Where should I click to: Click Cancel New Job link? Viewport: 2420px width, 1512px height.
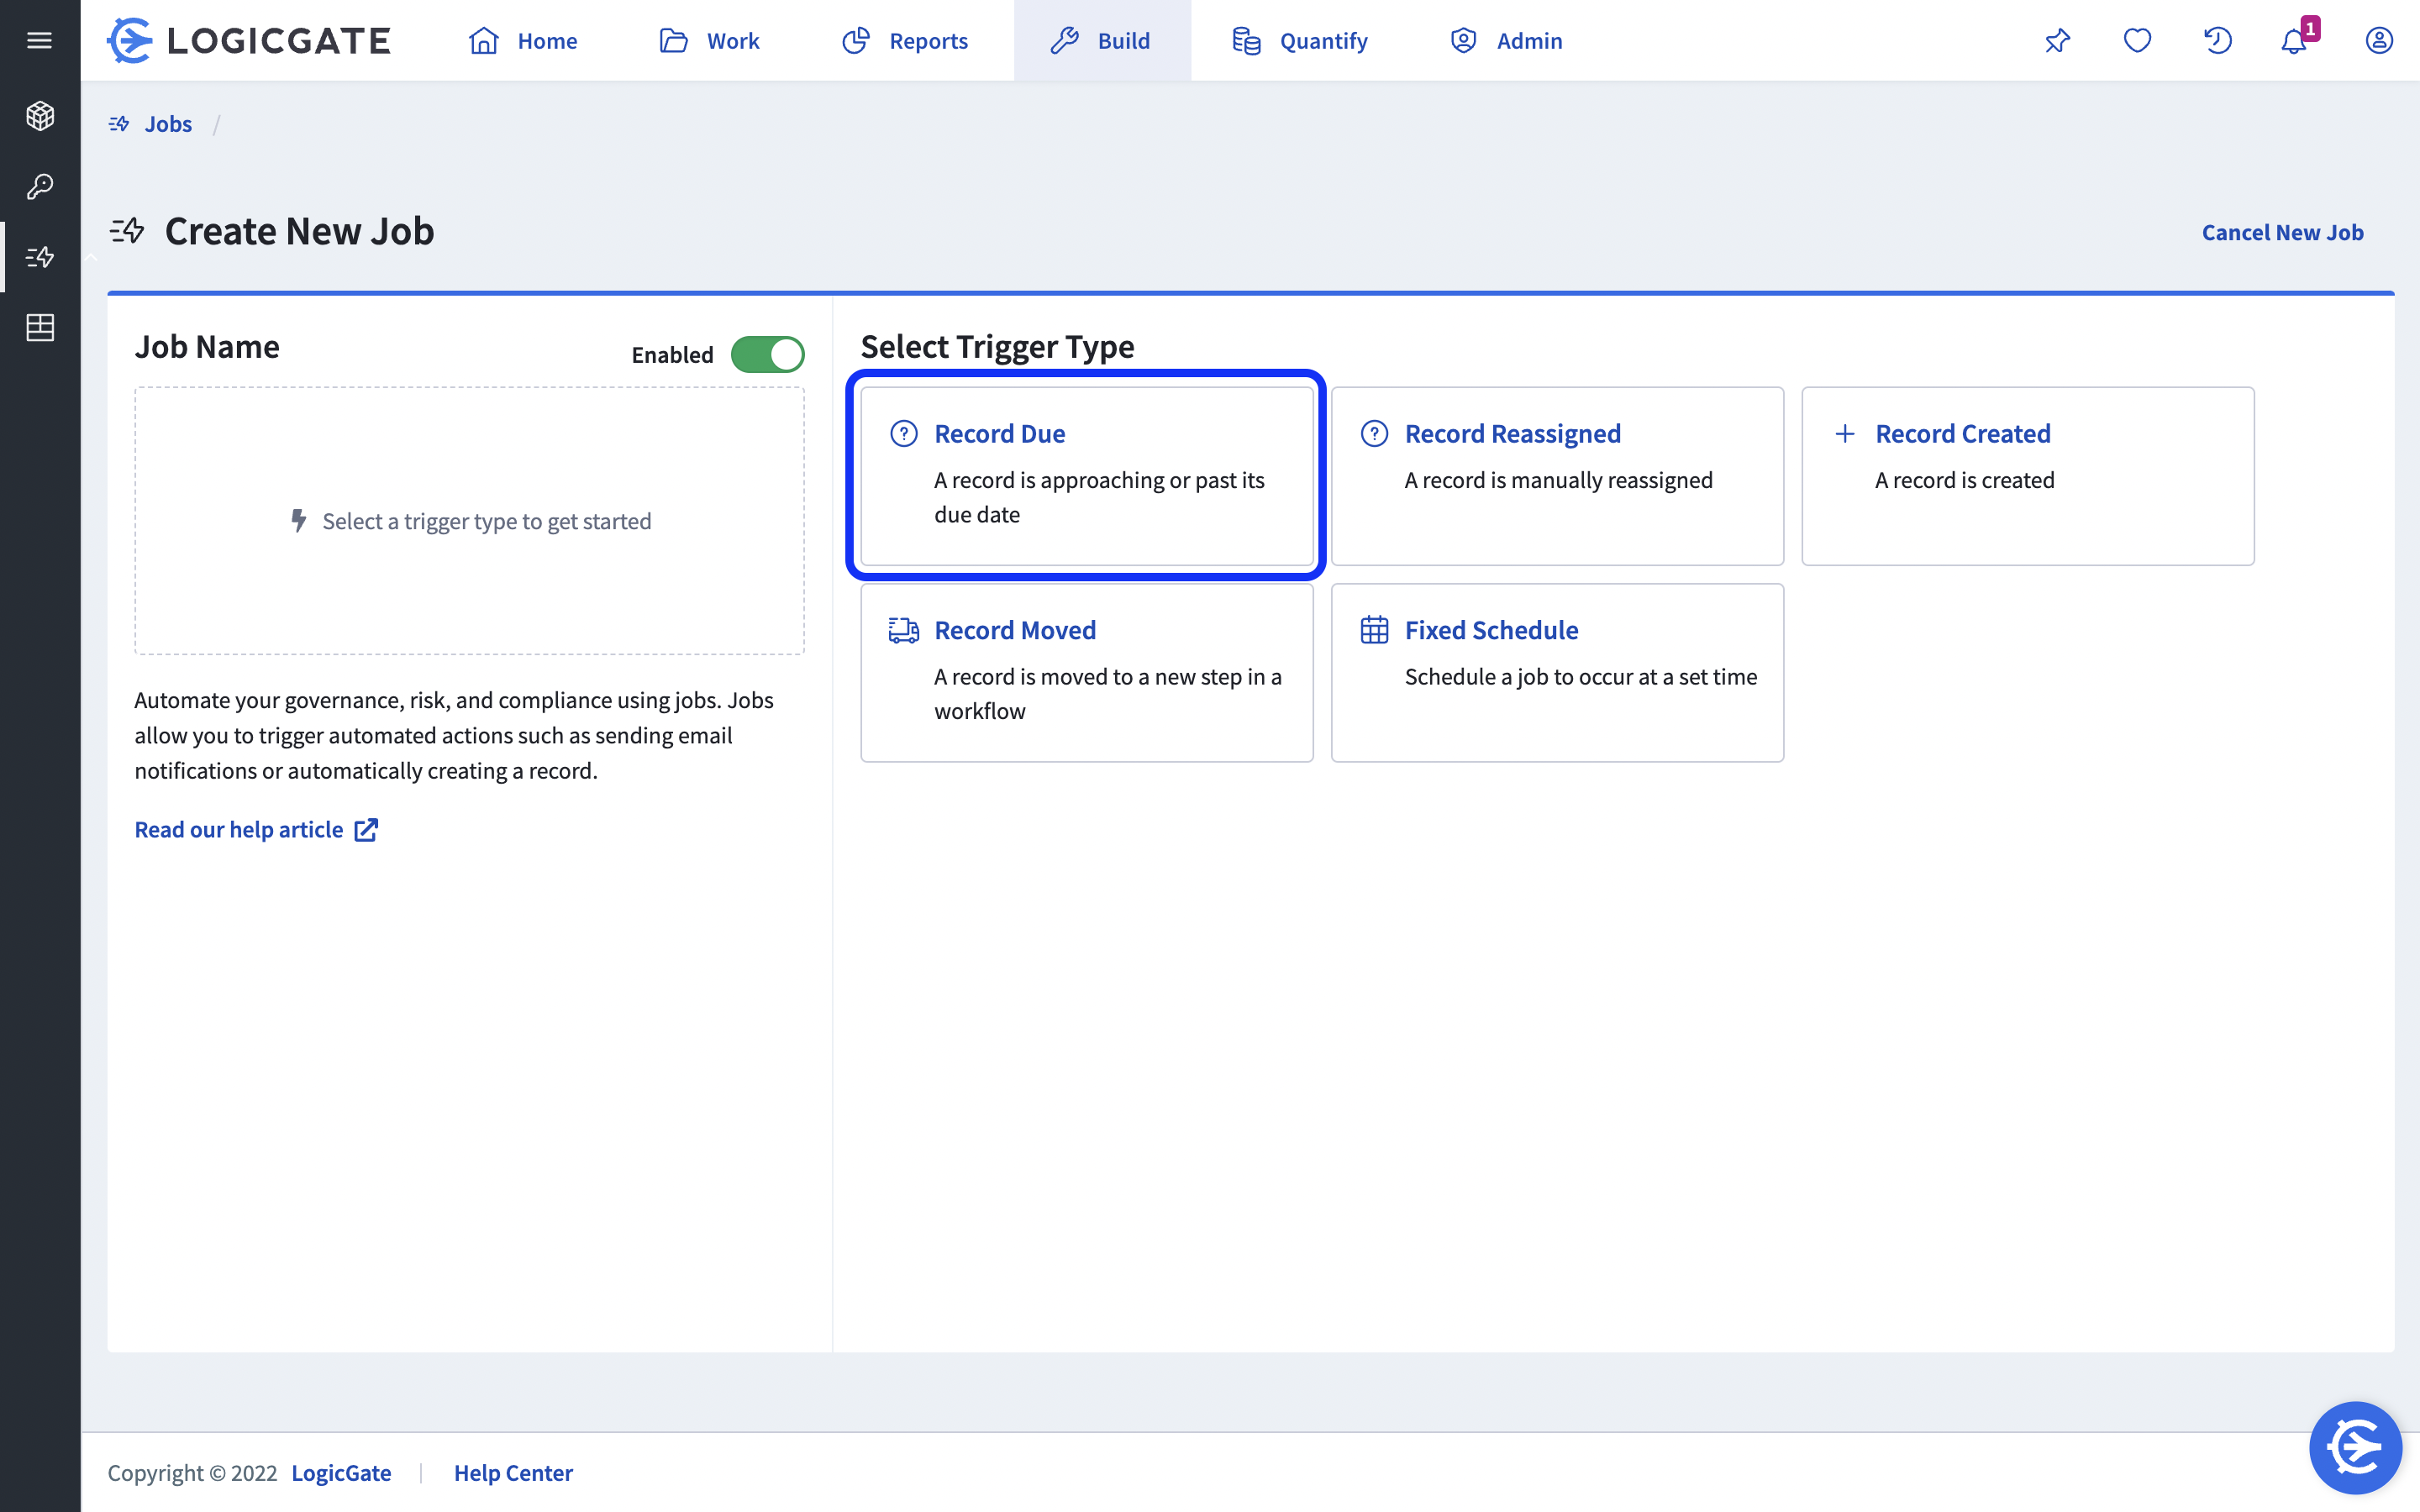(2283, 232)
